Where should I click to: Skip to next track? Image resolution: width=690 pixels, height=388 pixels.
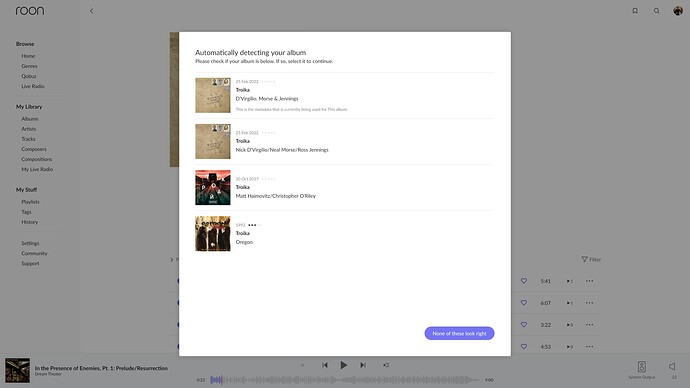(363, 365)
